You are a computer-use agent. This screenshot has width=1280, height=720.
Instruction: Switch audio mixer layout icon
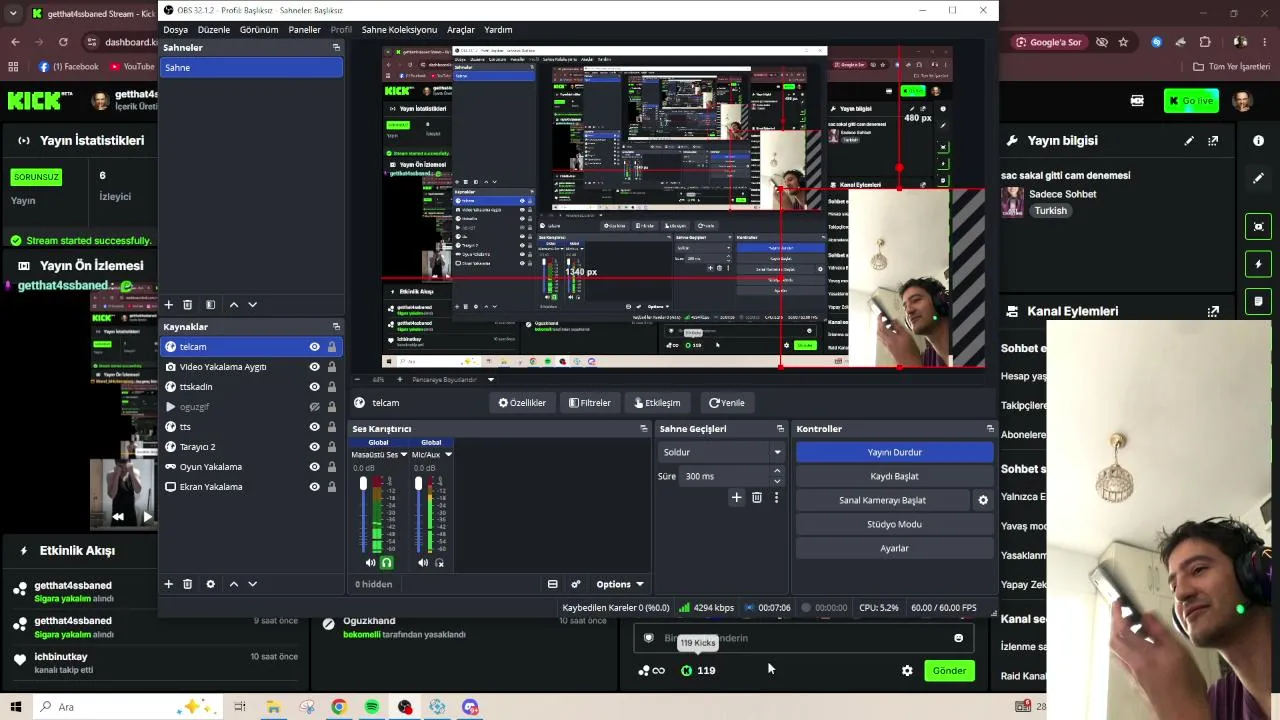(552, 584)
